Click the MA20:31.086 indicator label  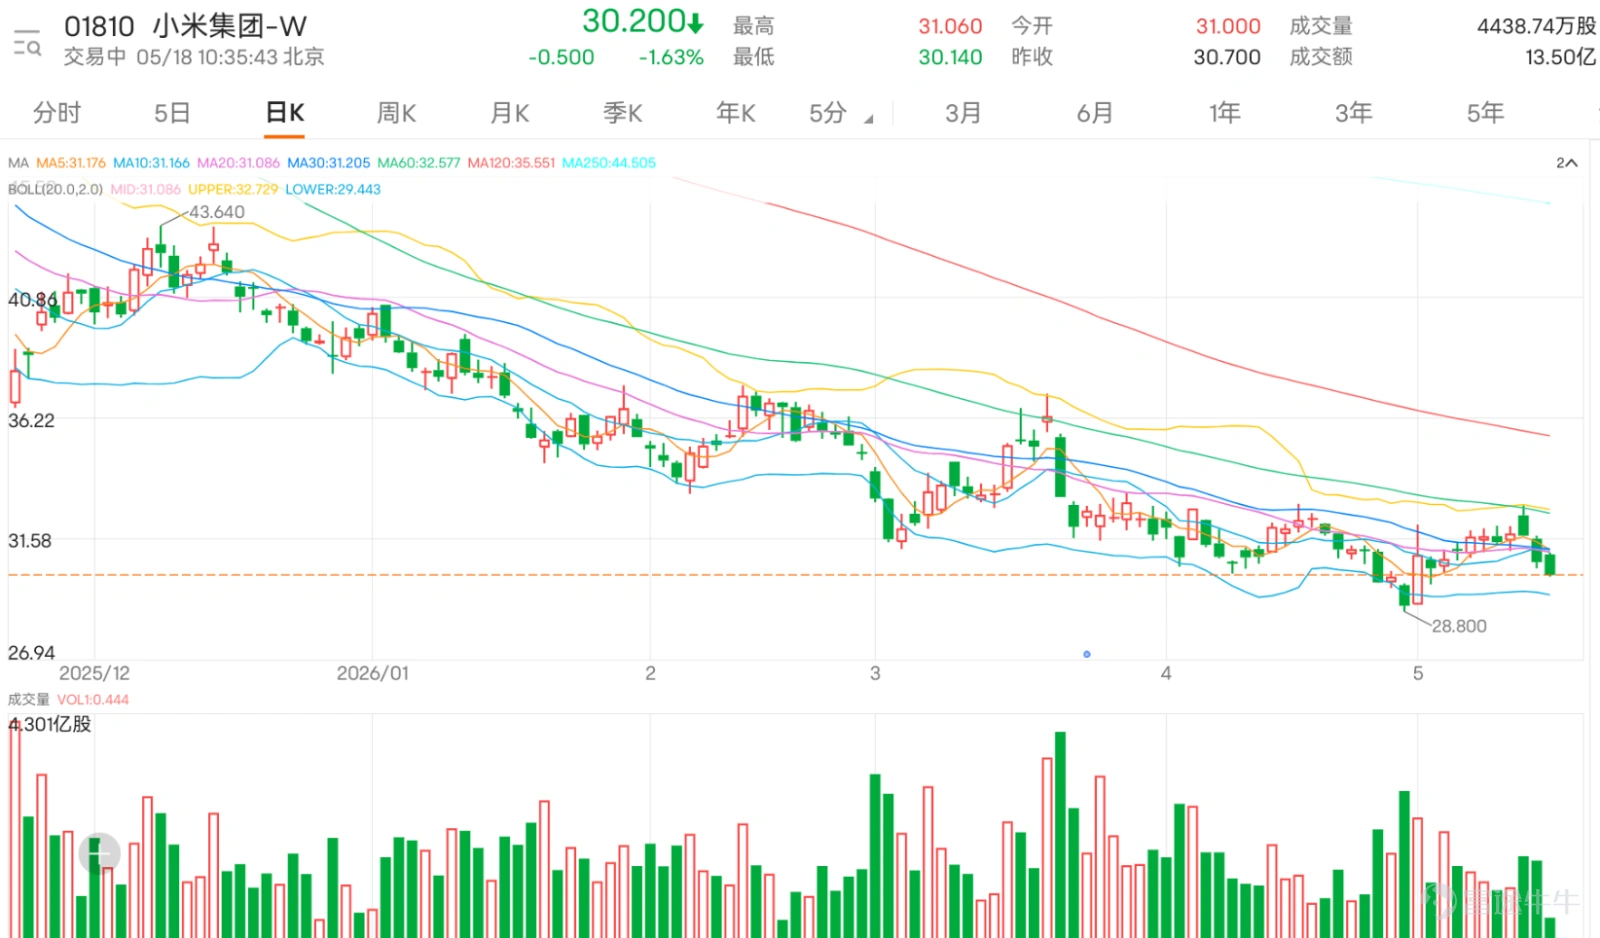[238, 162]
